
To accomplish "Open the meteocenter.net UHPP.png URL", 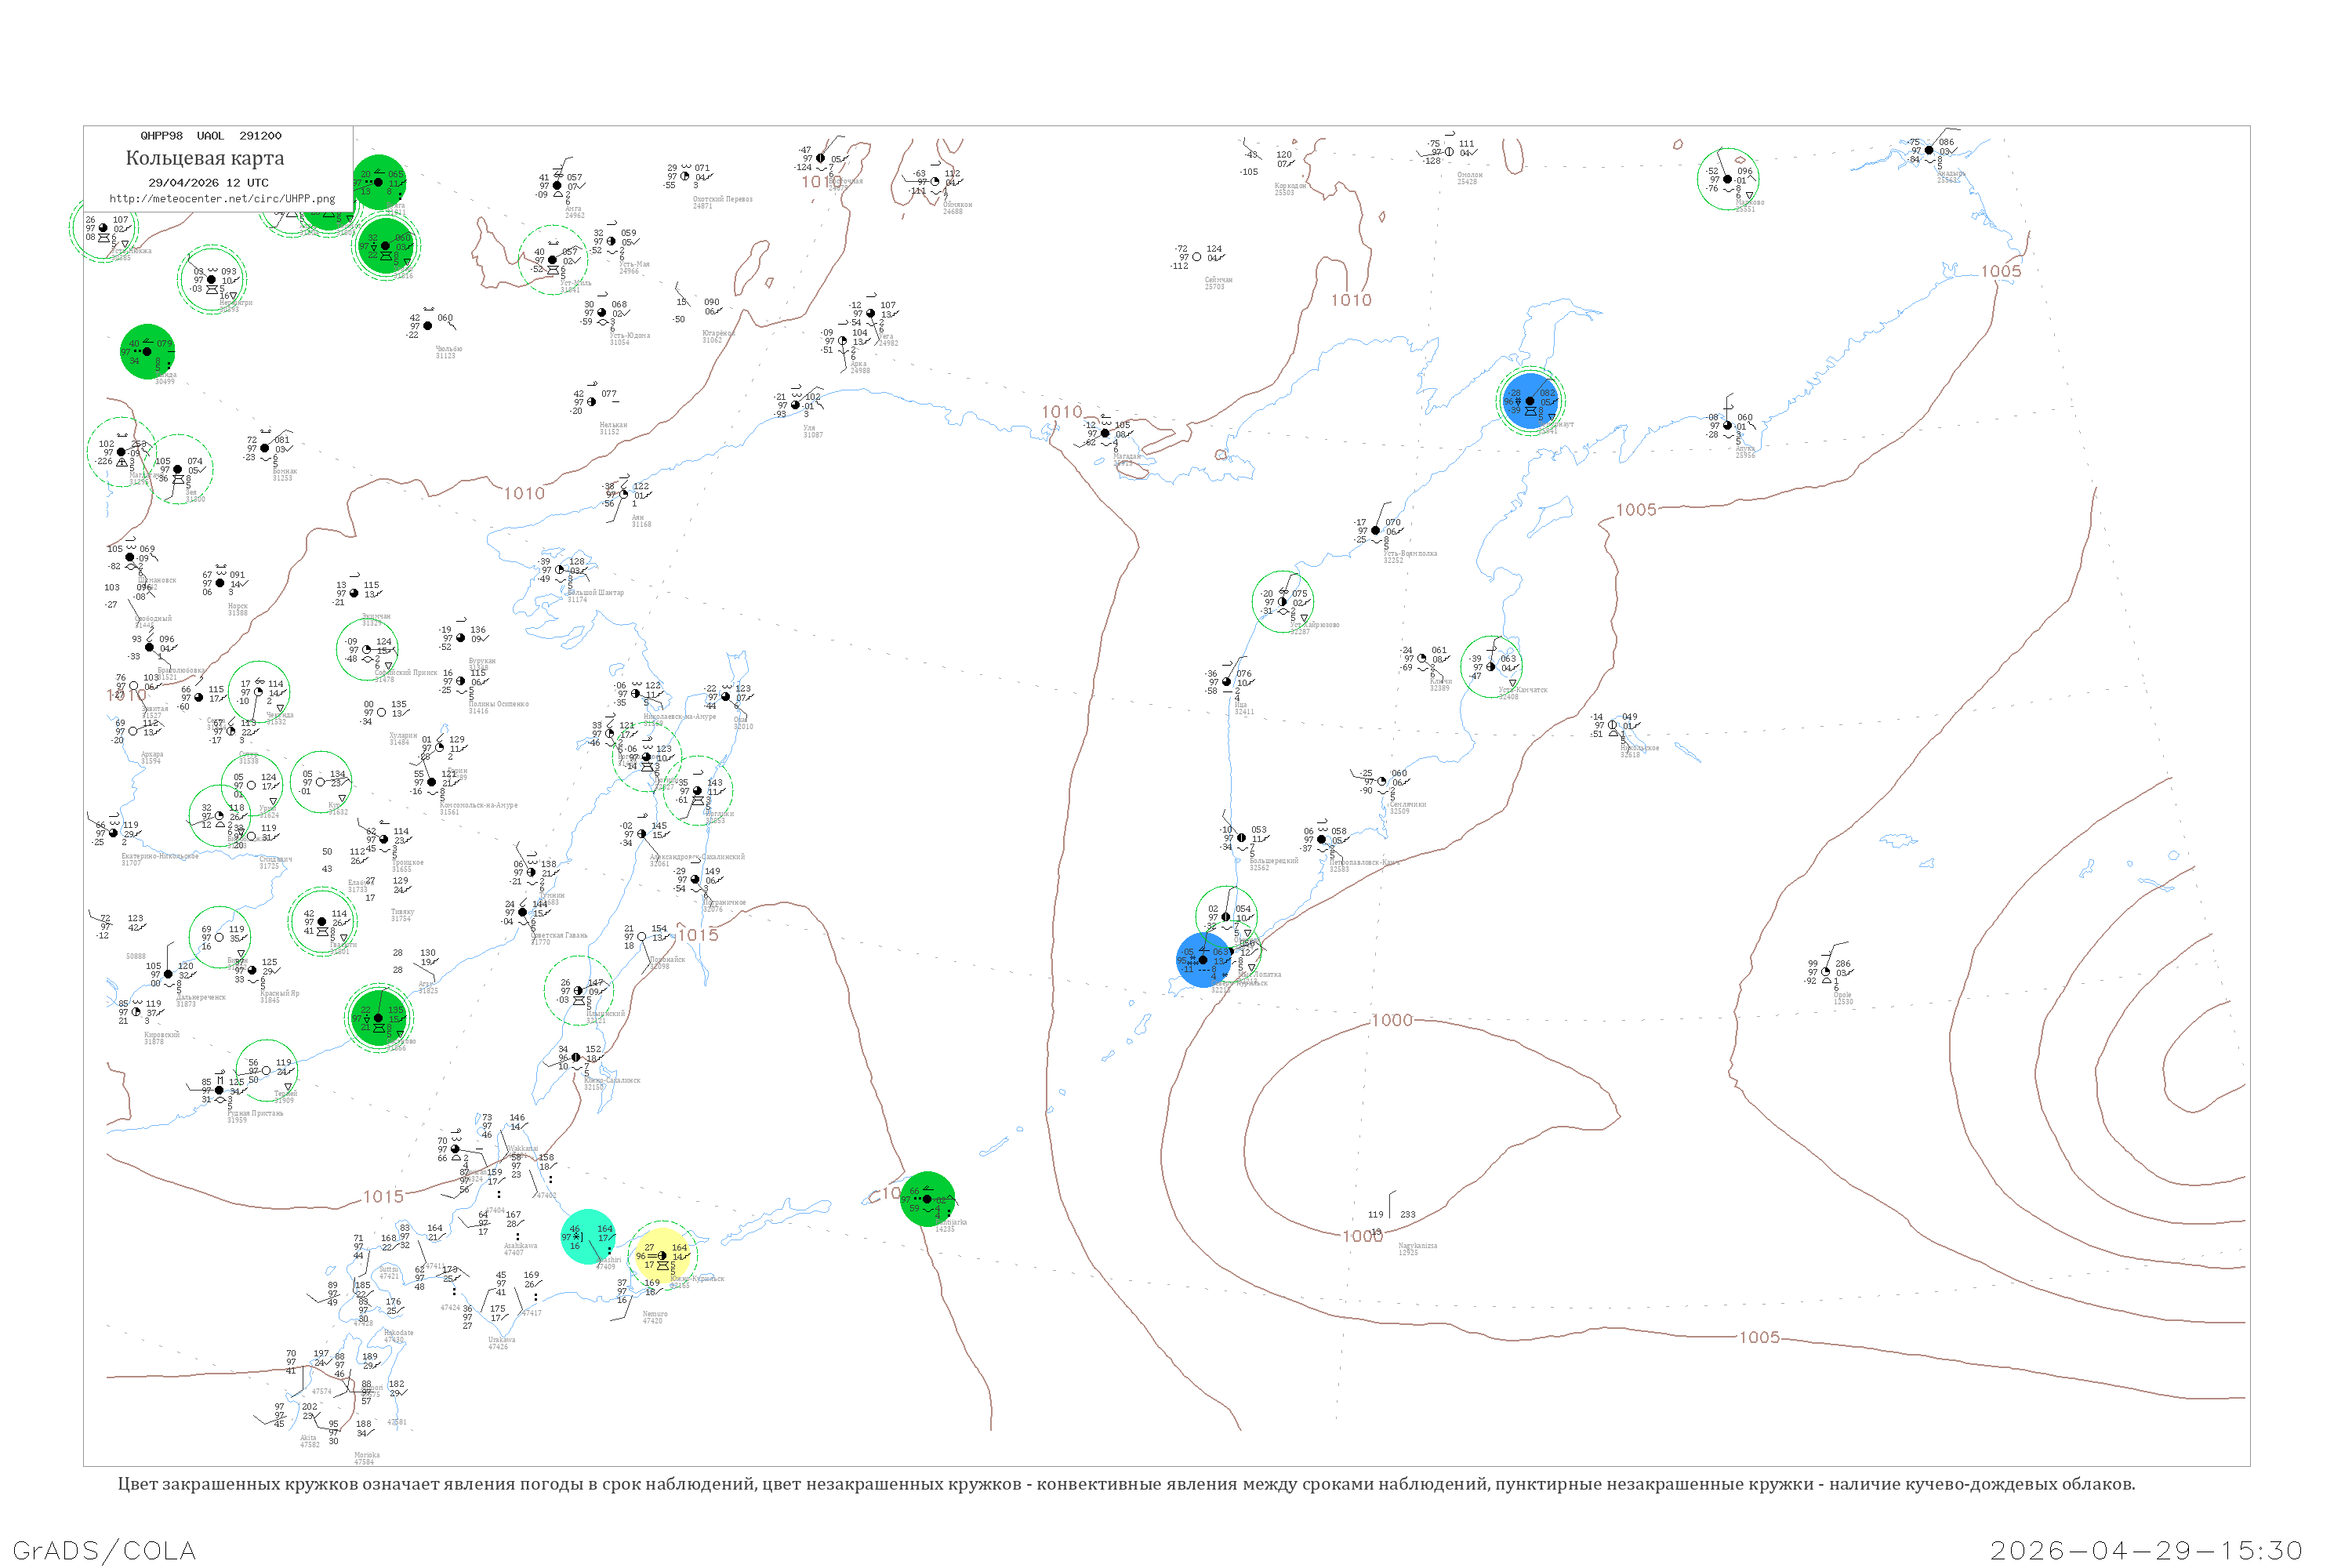I will [x=222, y=199].
